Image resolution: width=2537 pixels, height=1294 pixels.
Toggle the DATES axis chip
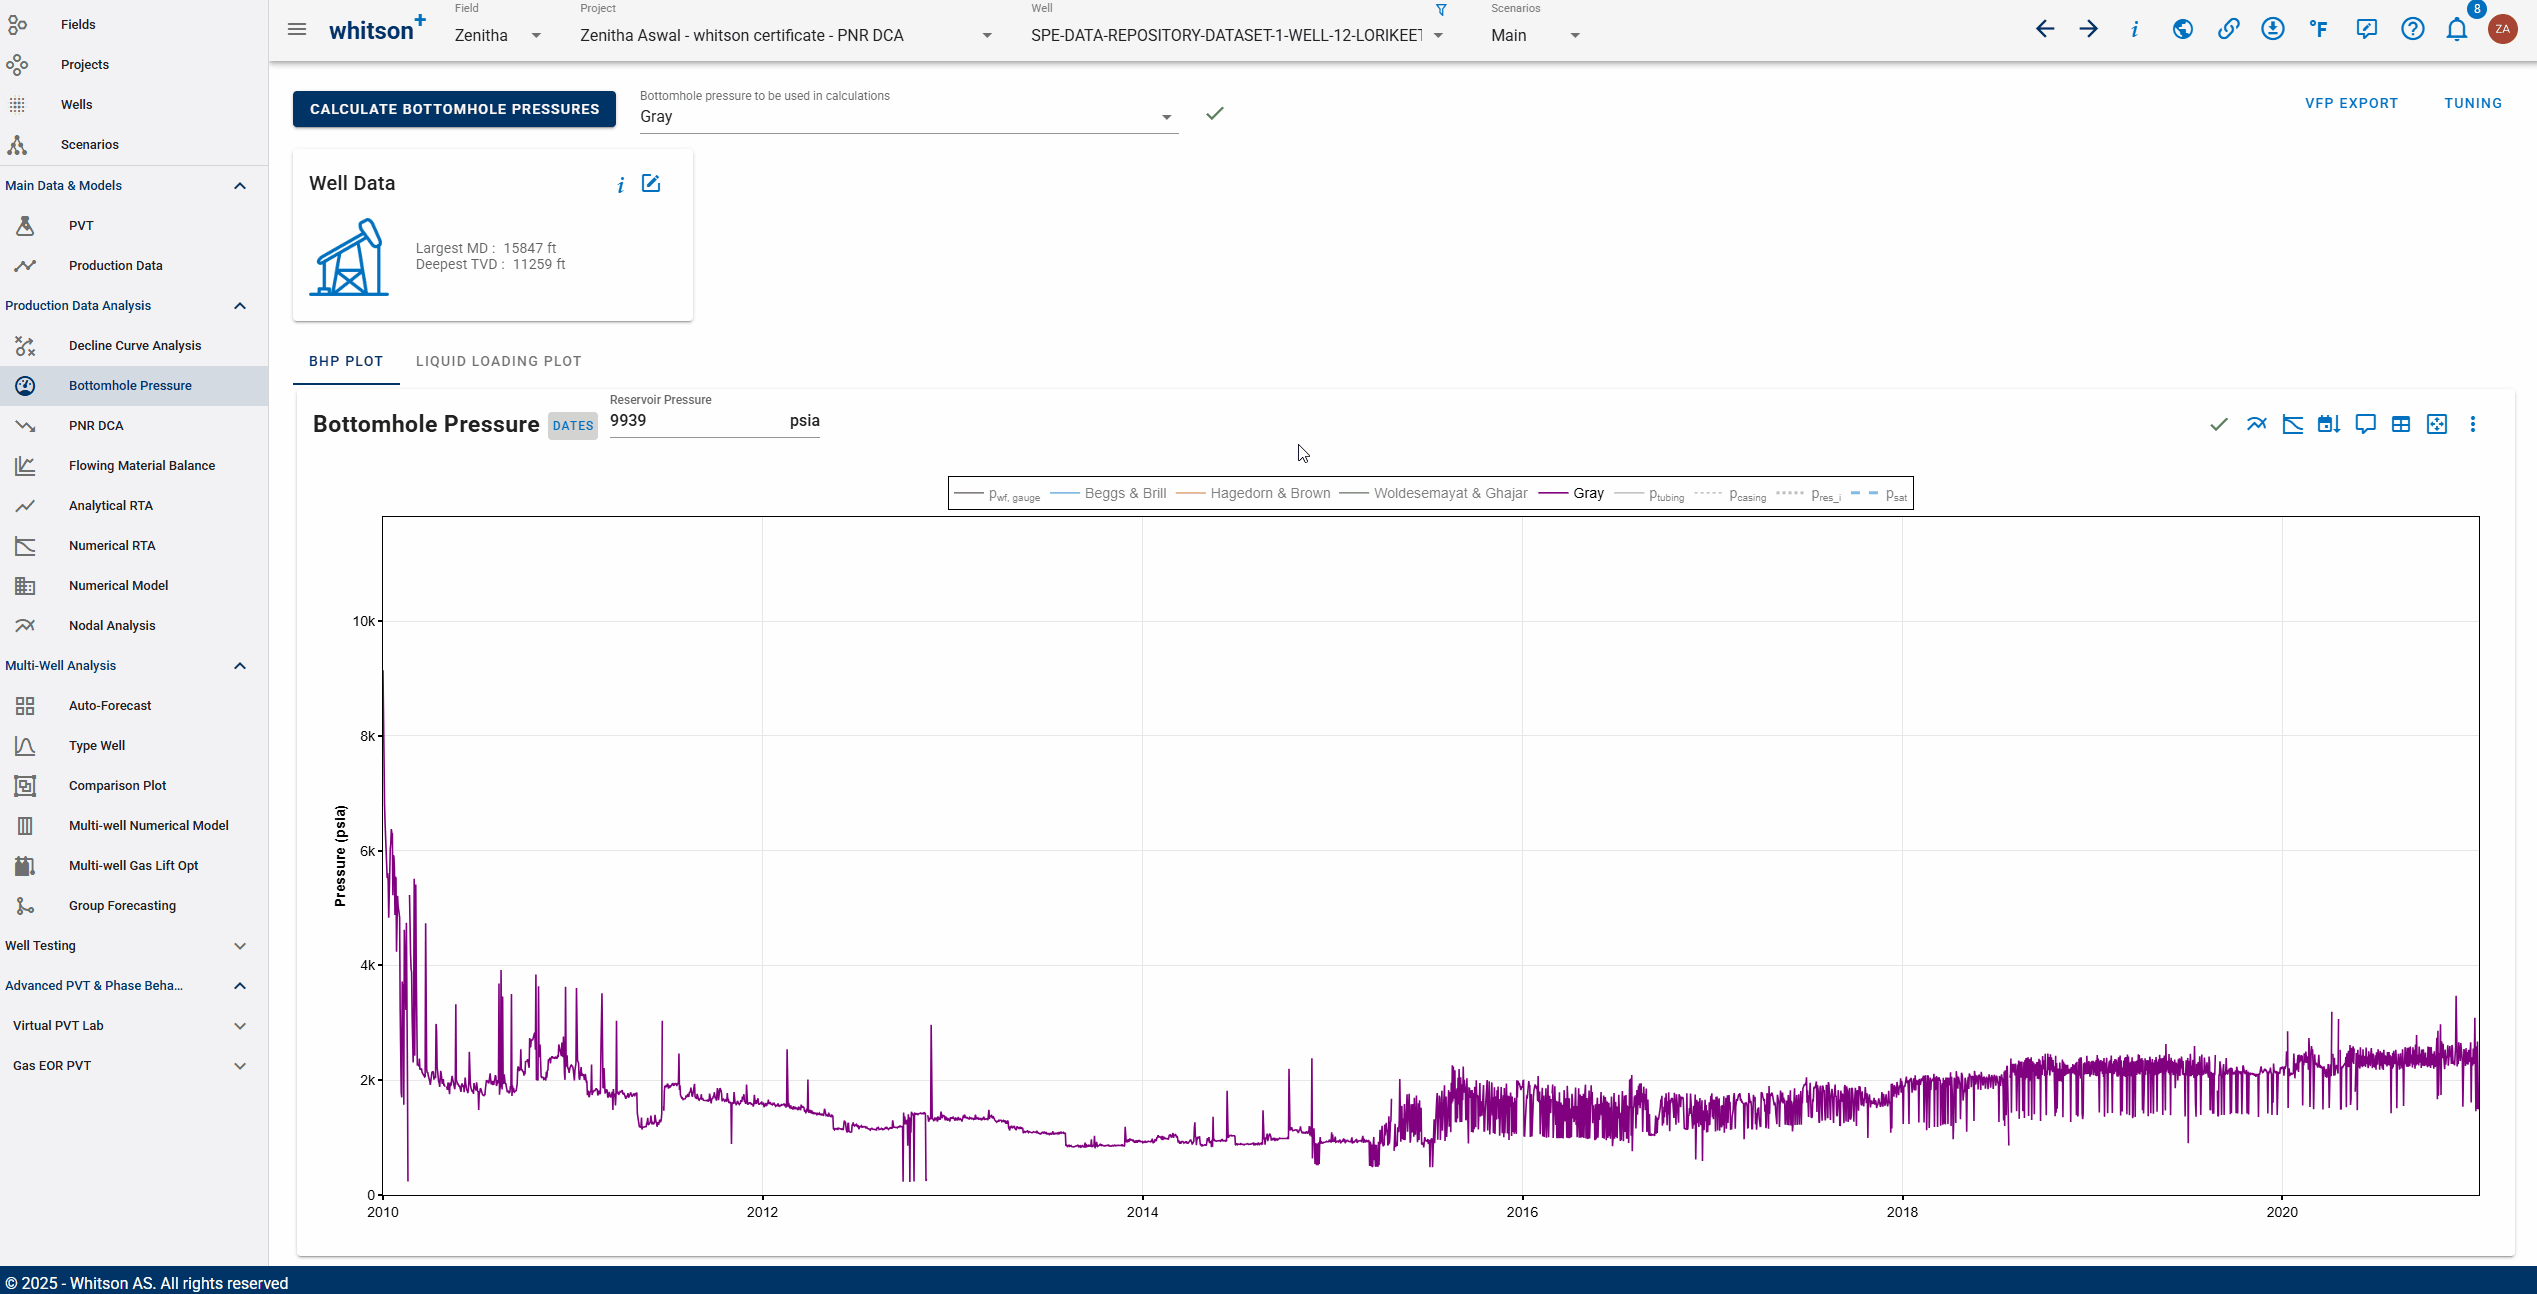(x=573, y=426)
